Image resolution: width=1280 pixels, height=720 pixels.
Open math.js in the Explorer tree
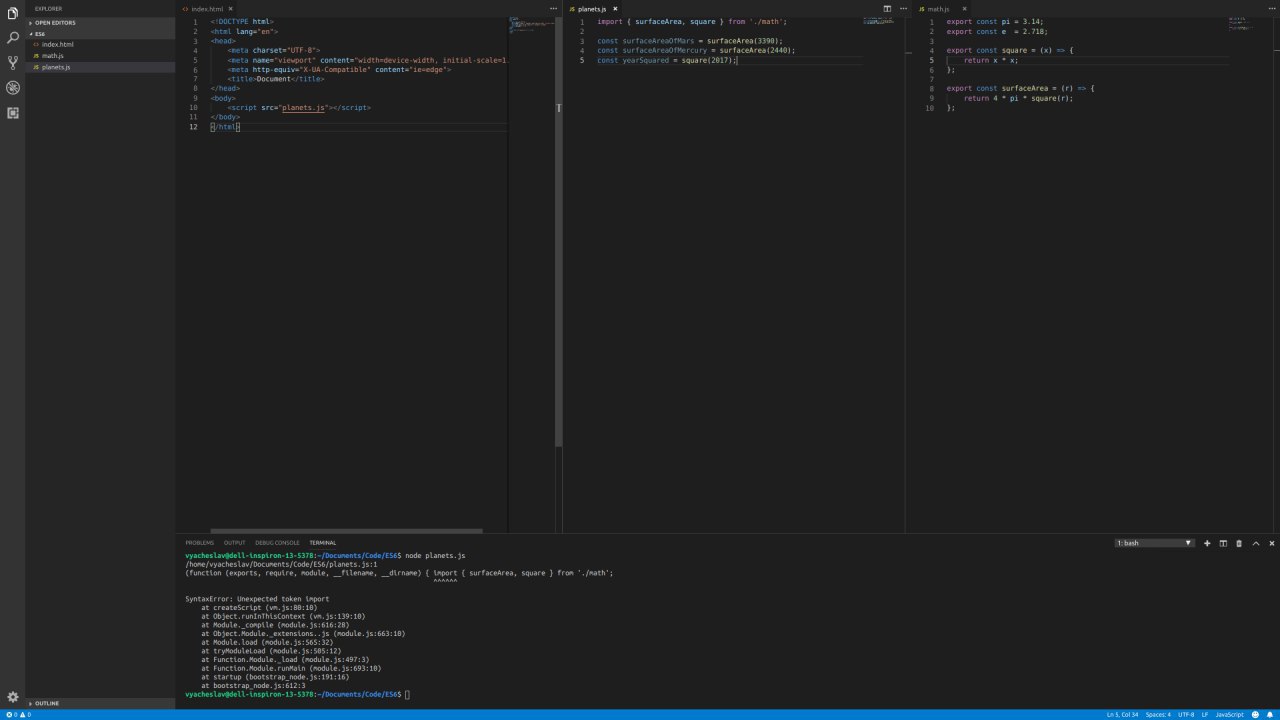[x=100, y=56]
